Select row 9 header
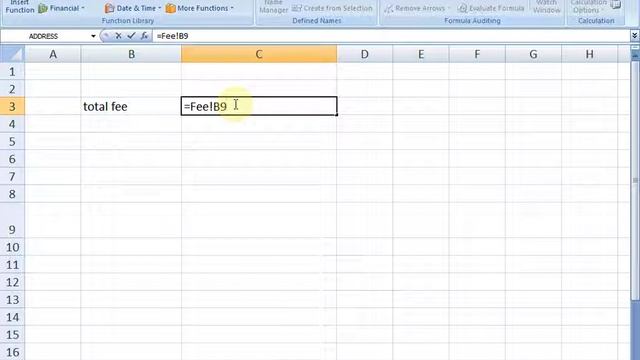 [12, 220]
